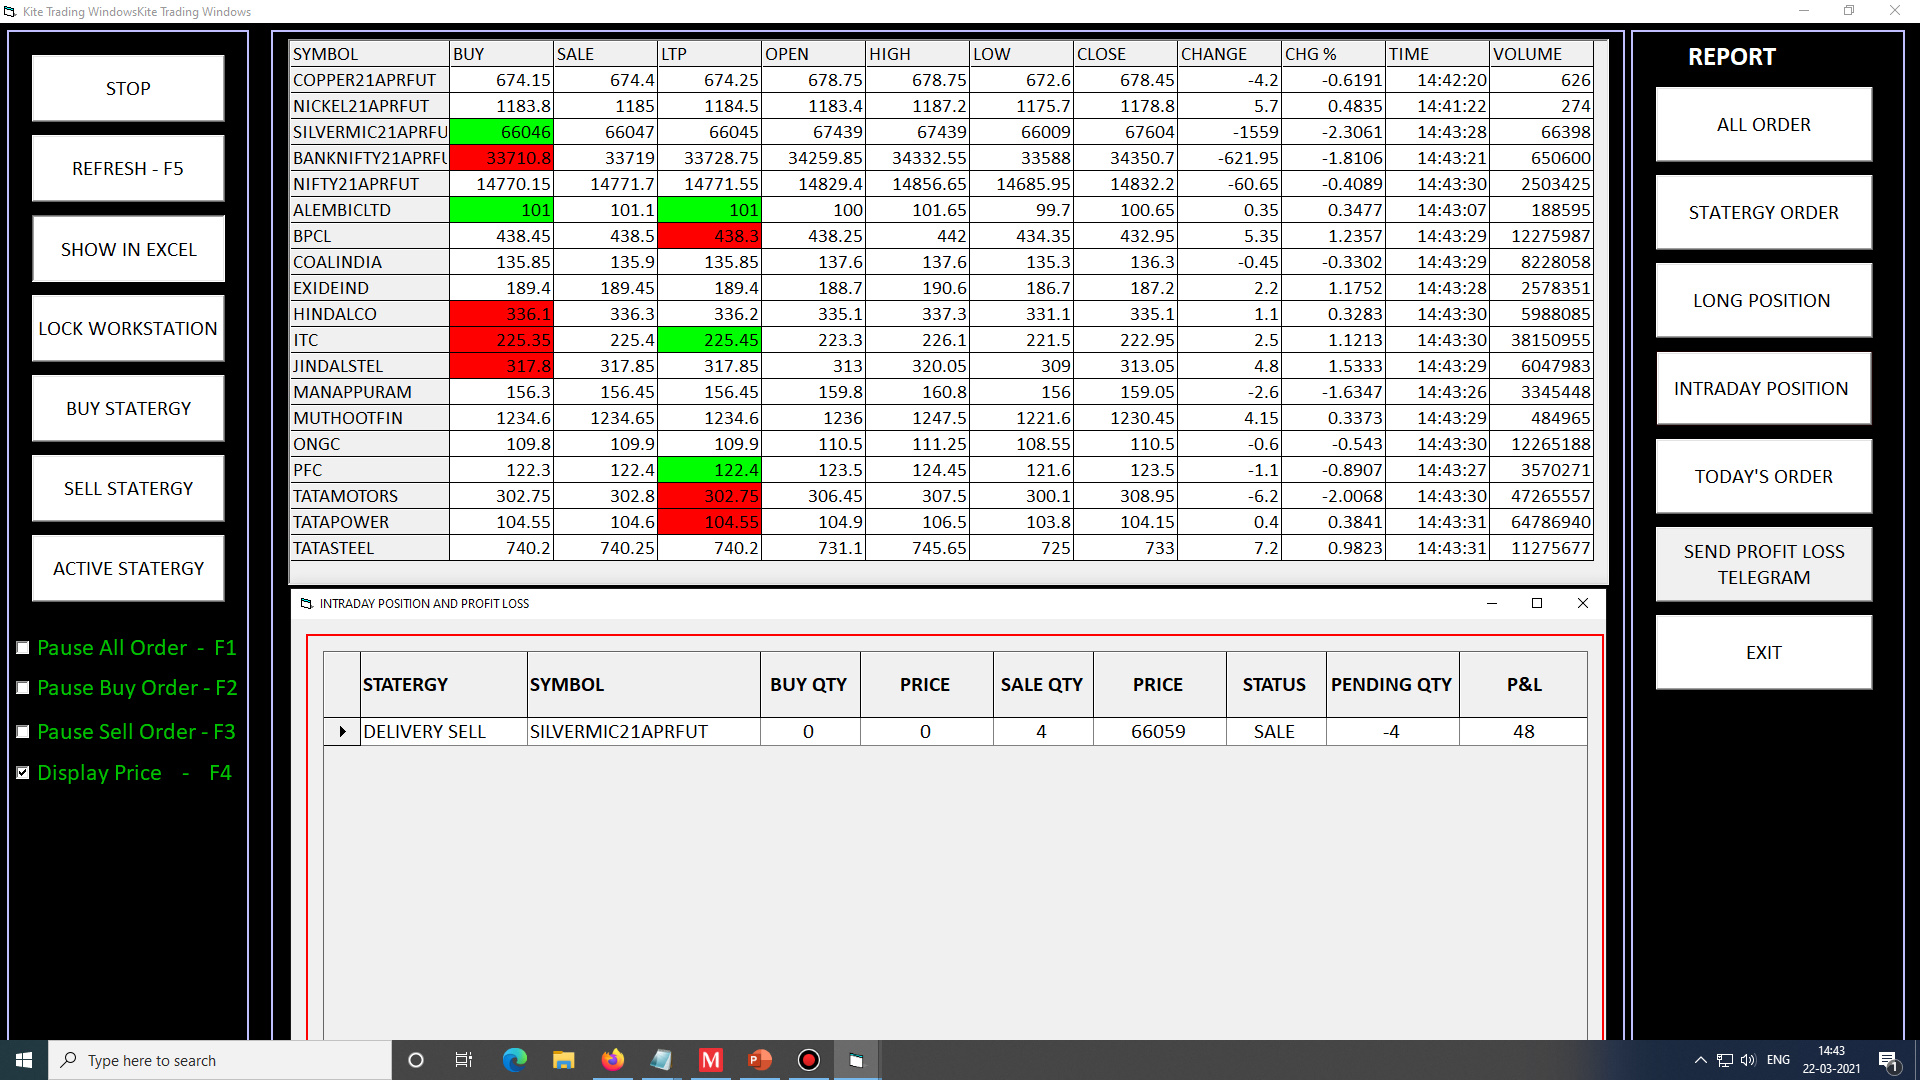Click the PowerPoint taskbar icon
Image resolution: width=1920 pixels, height=1080 pixels.
click(x=760, y=1060)
